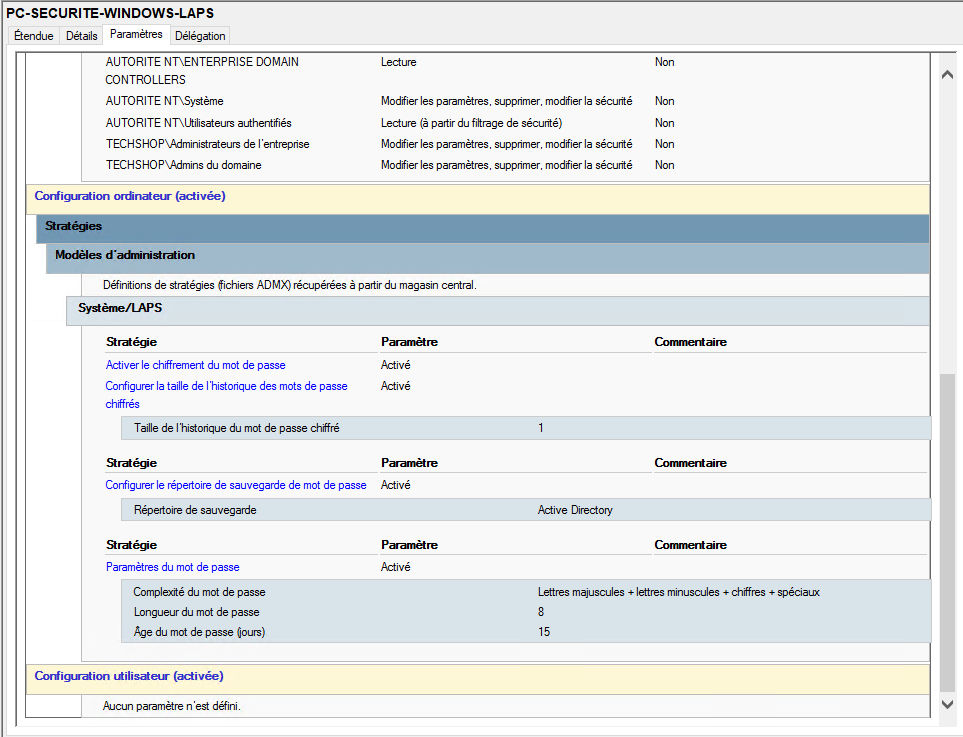
Task: Click Activé beside Configurer le répertoire de sauvegarde
Action: point(396,485)
